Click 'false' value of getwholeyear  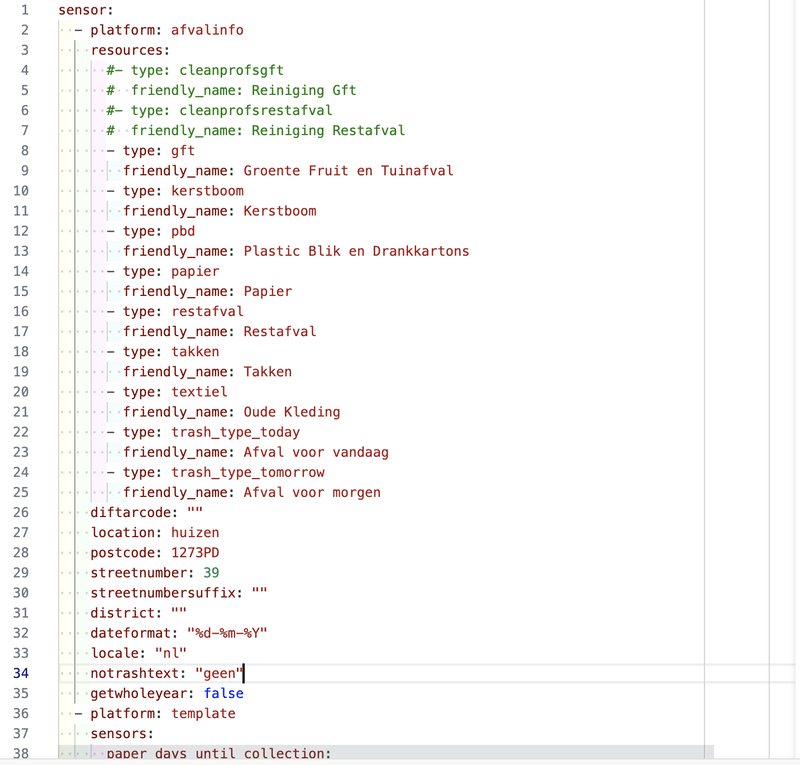click(223, 694)
